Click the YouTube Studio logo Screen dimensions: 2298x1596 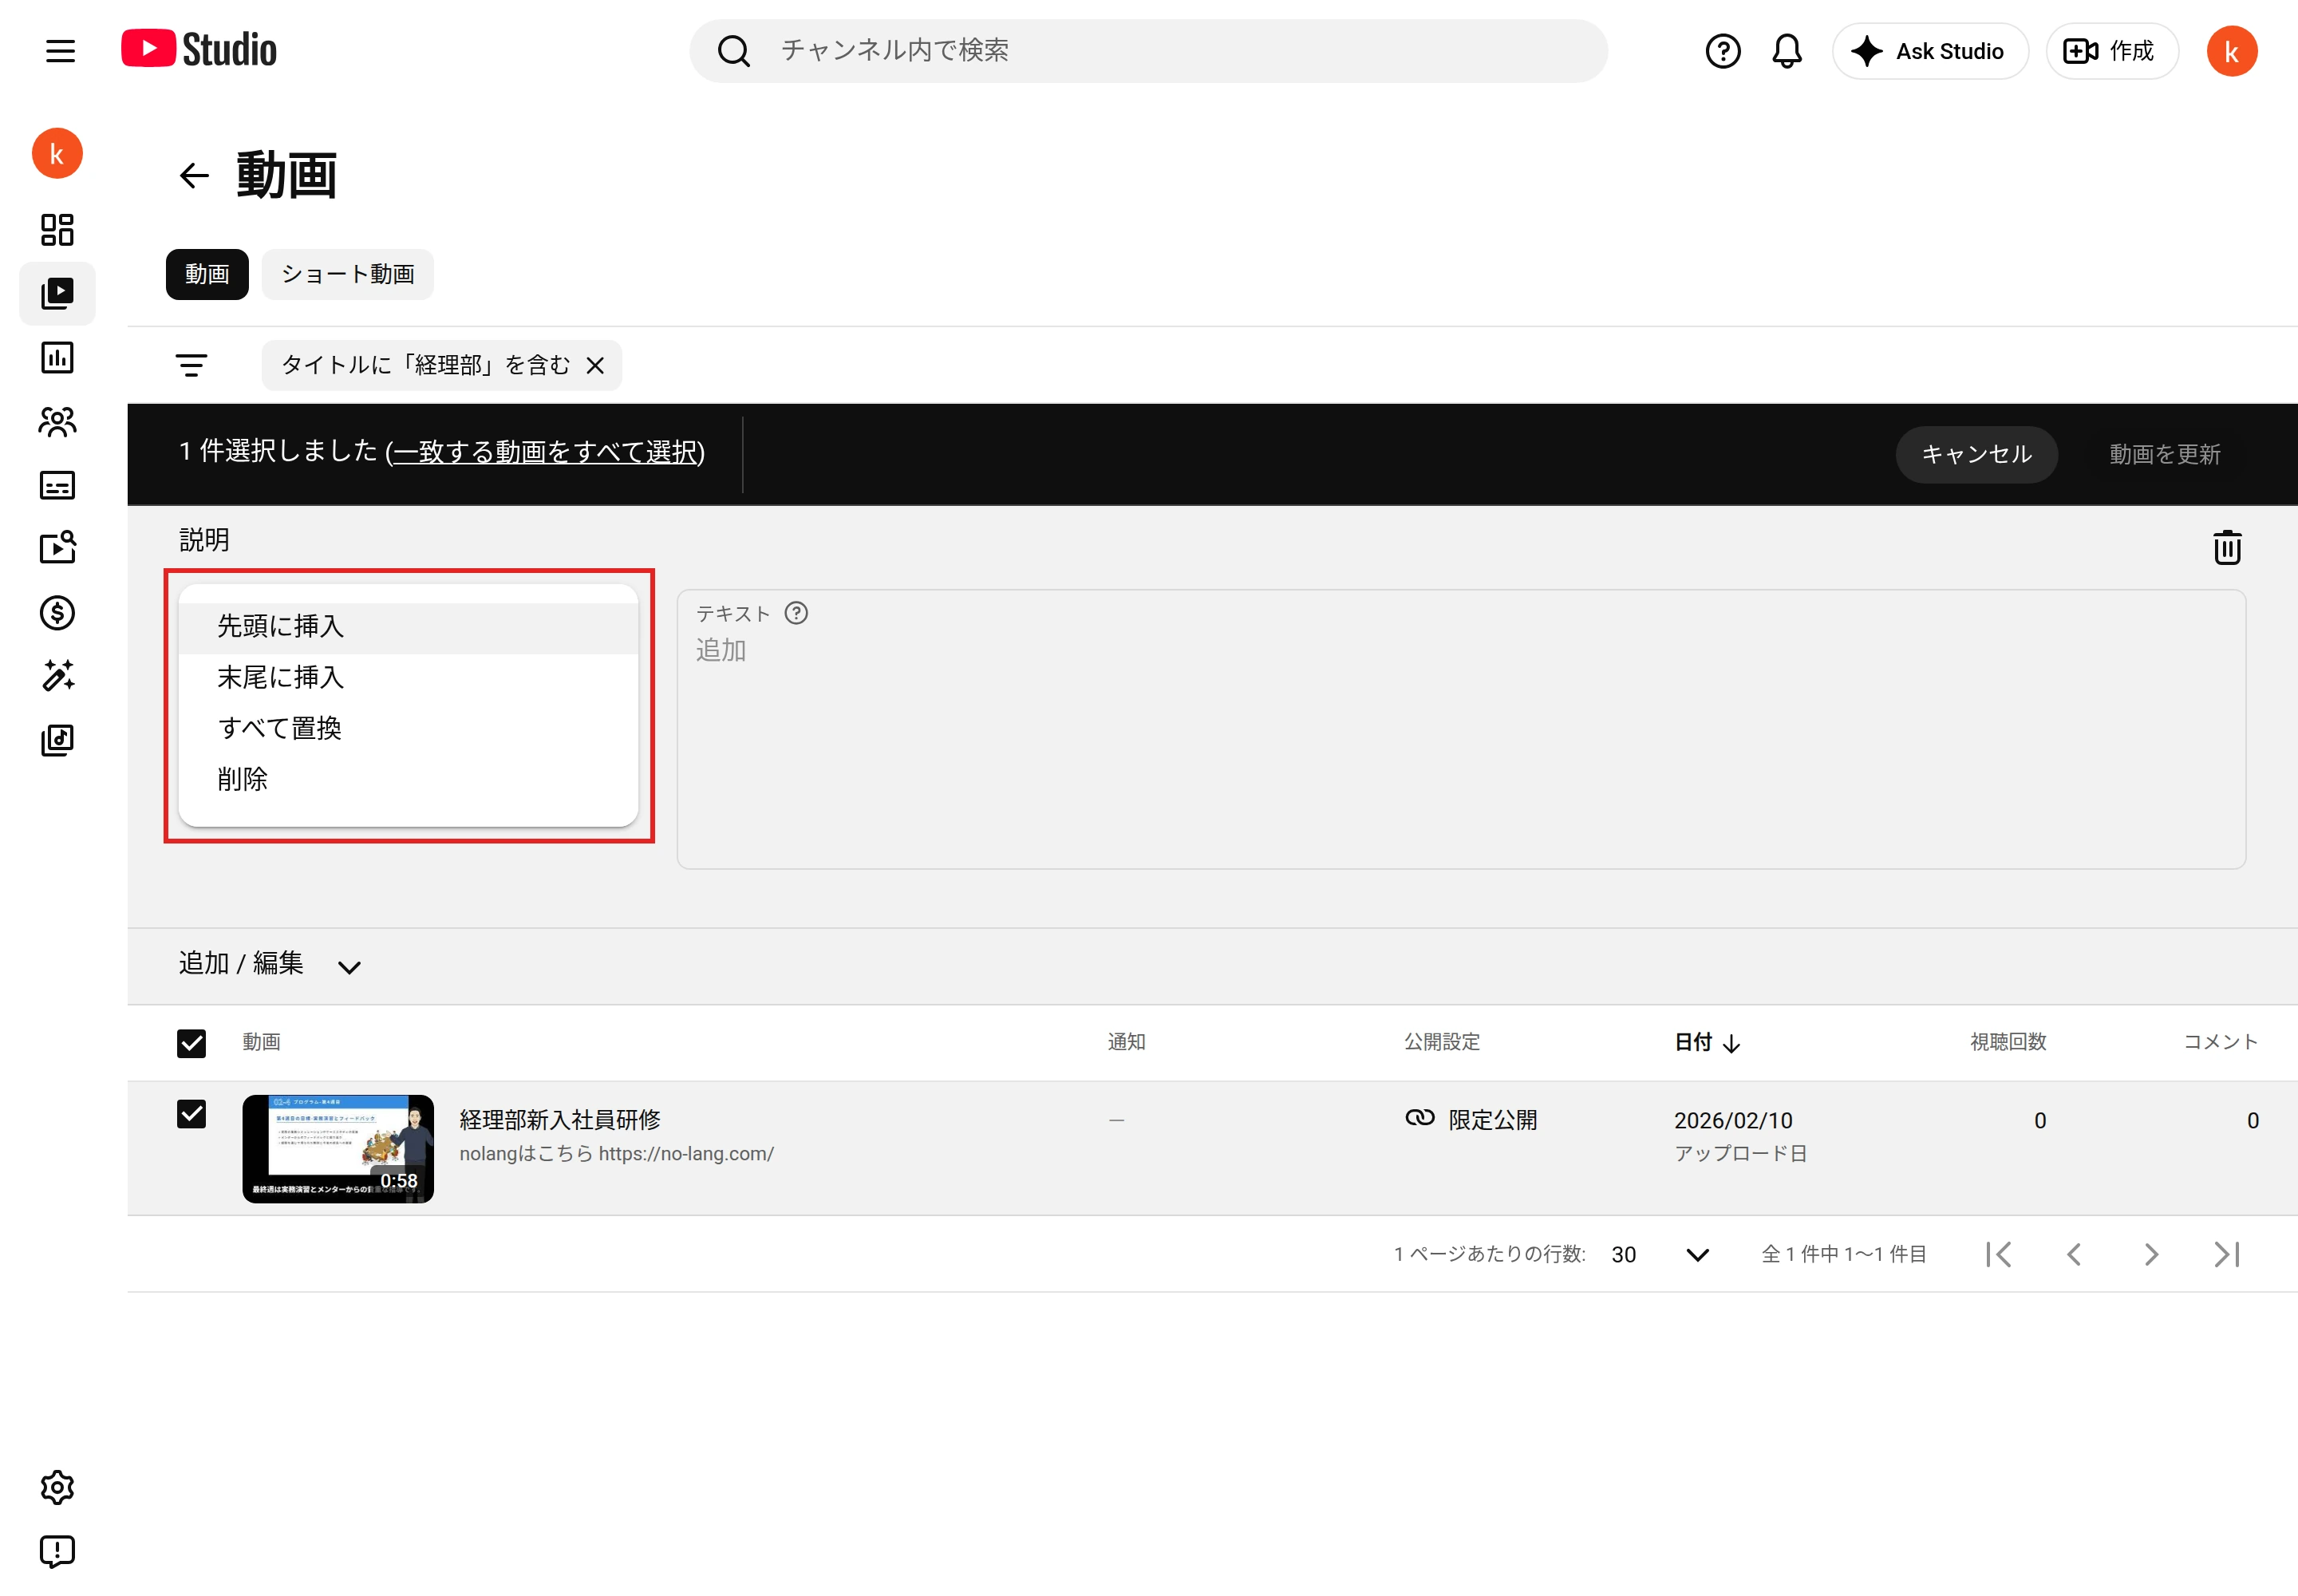point(199,49)
